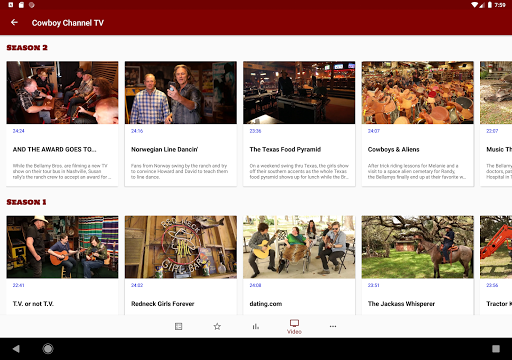
Task: Open 'AND THE AWARD GOES TO...' episode thumbnail
Action: 62,92
